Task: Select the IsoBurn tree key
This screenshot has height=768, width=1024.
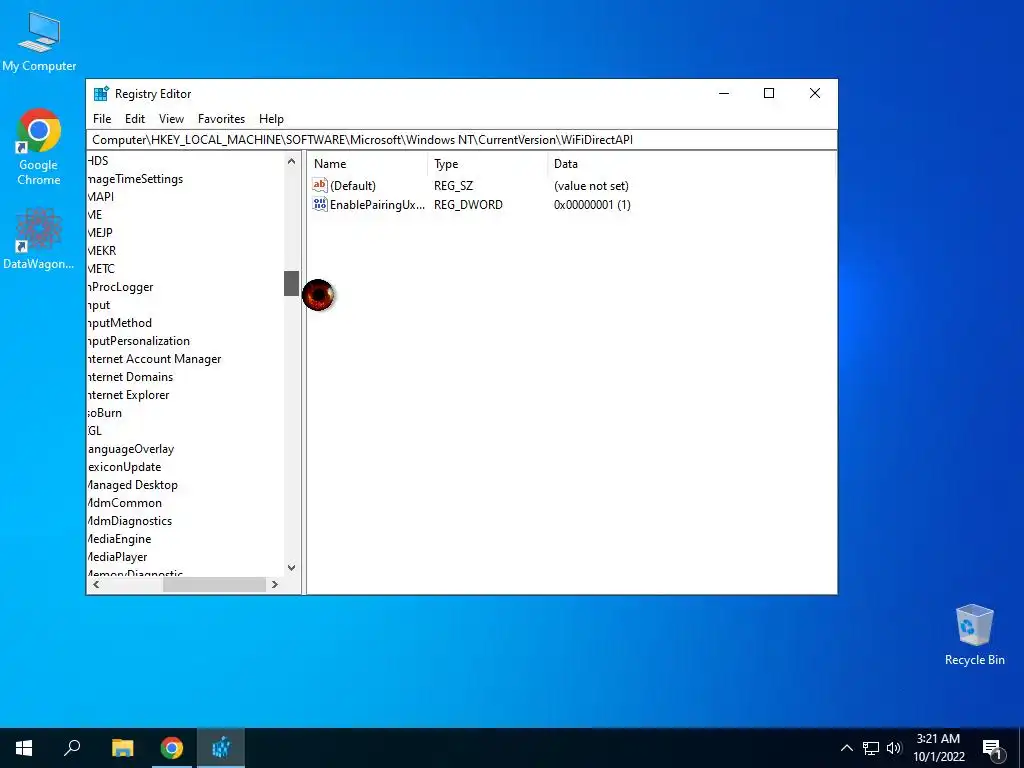Action: coord(104,413)
